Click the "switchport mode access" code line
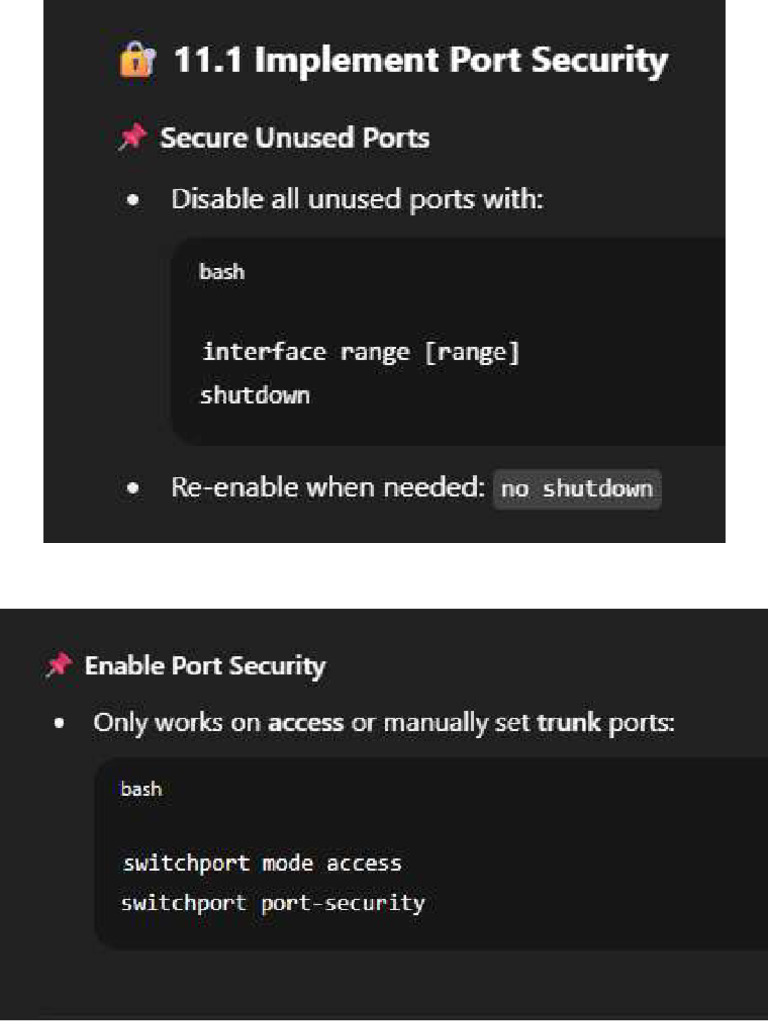 (x=262, y=862)
